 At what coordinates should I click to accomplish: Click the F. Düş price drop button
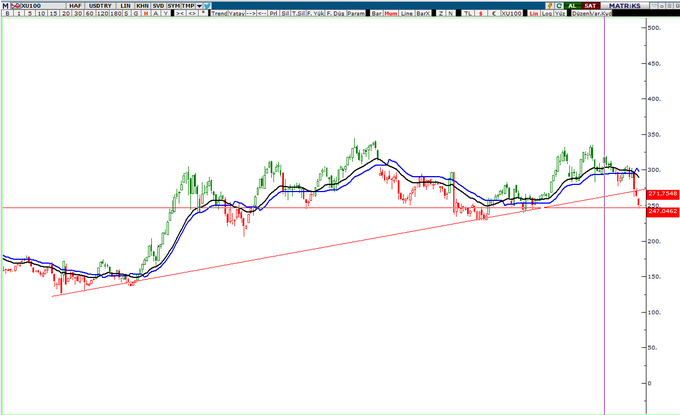[x=336, y=13]
